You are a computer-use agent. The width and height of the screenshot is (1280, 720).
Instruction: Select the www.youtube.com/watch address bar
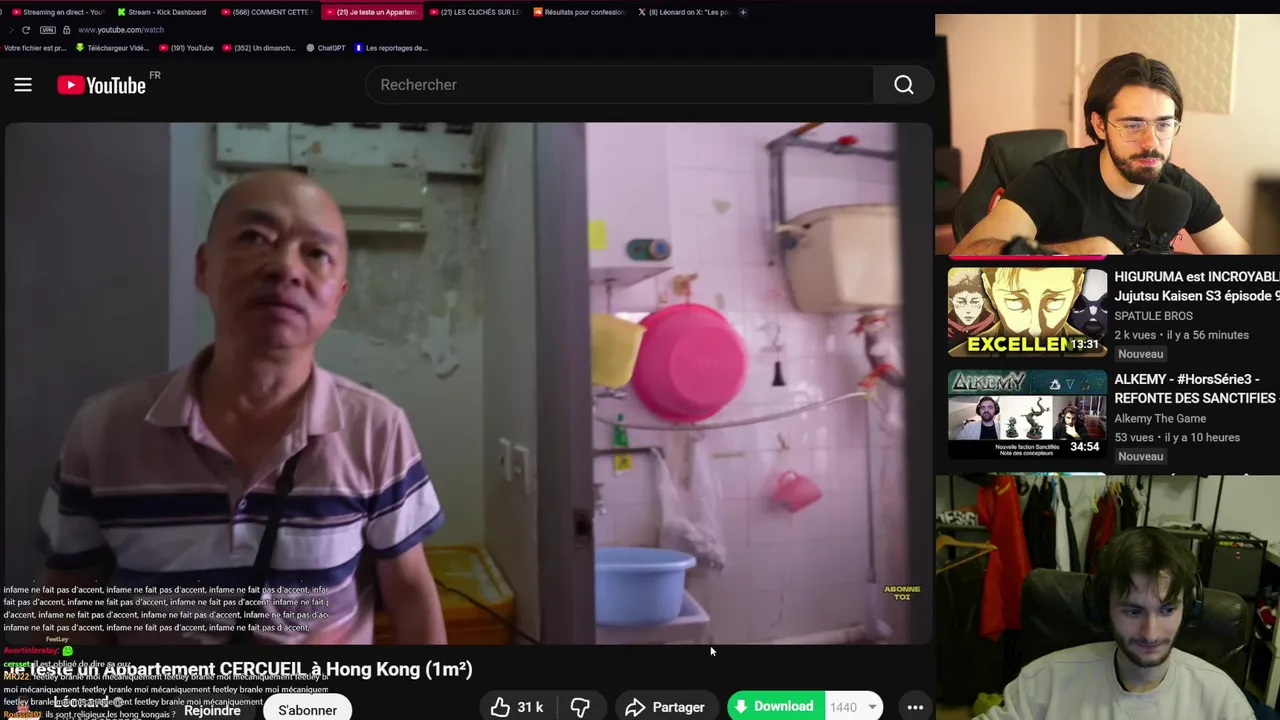121,30
